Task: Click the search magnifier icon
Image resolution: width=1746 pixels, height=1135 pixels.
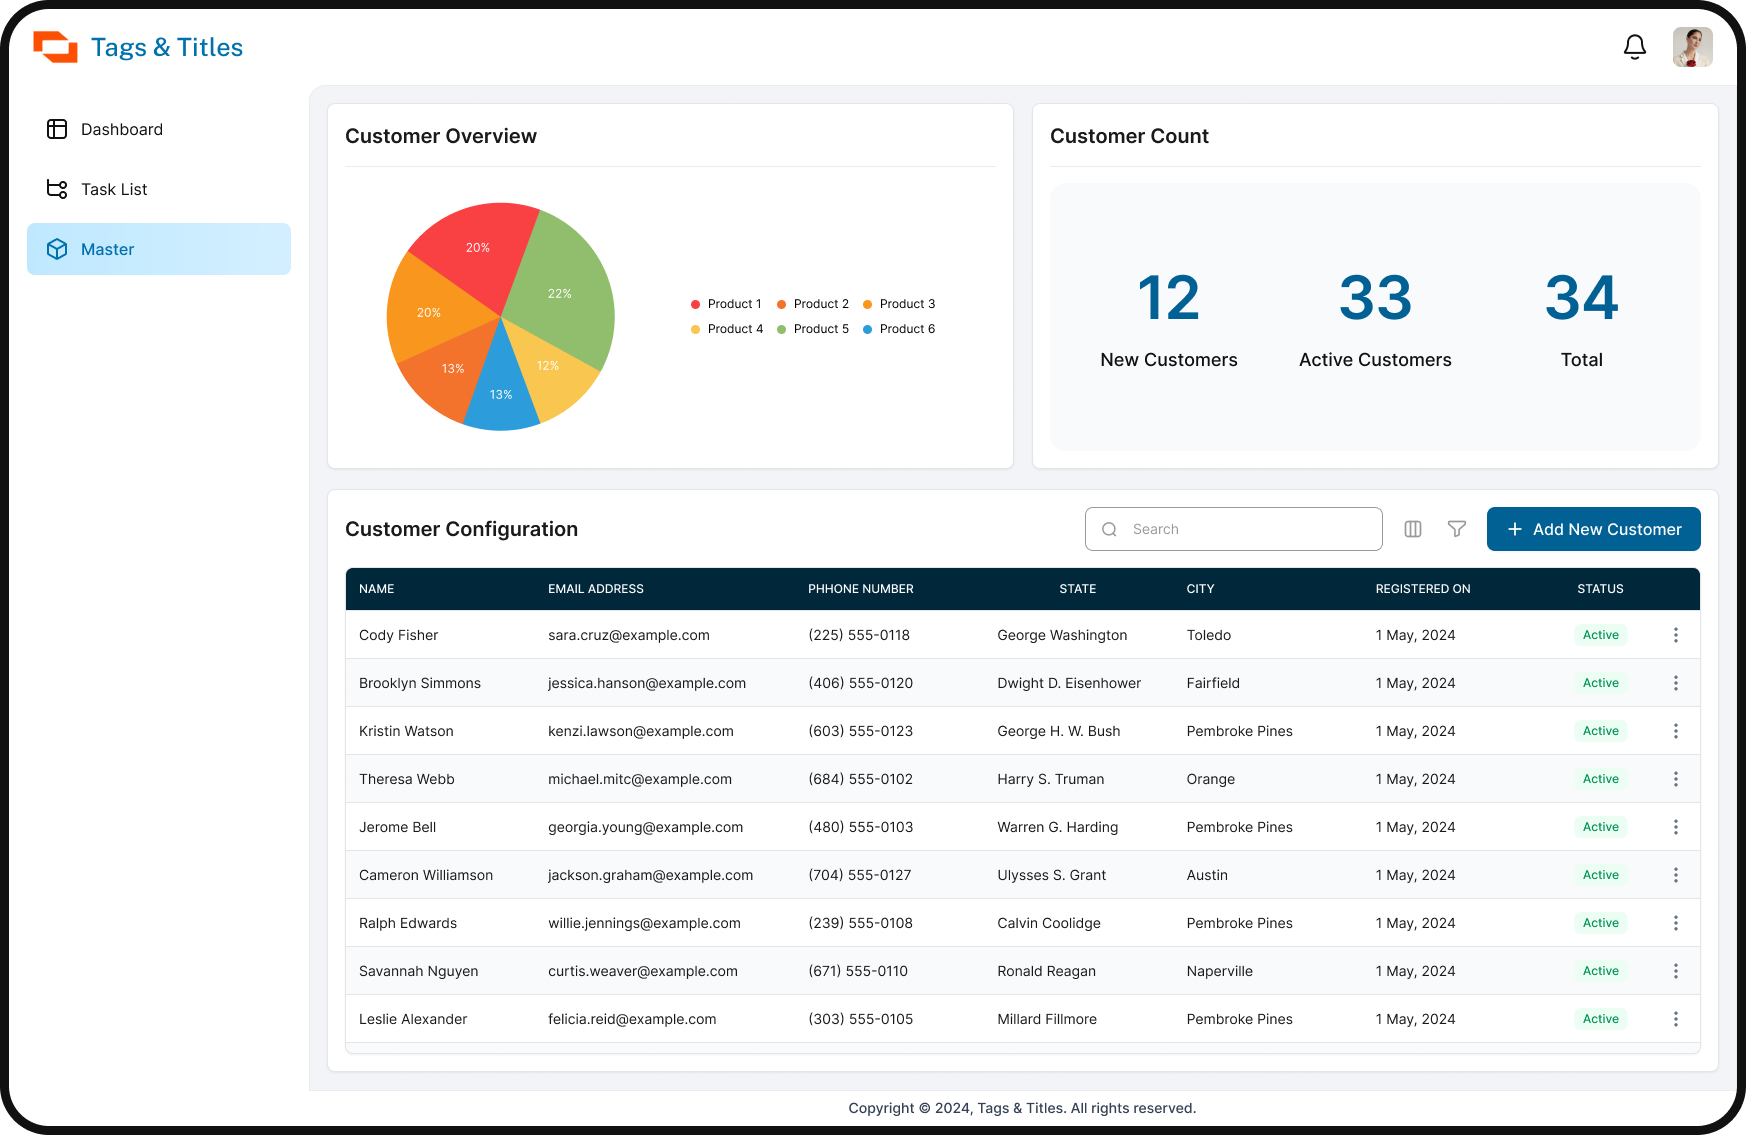Action: point(1109,529)
